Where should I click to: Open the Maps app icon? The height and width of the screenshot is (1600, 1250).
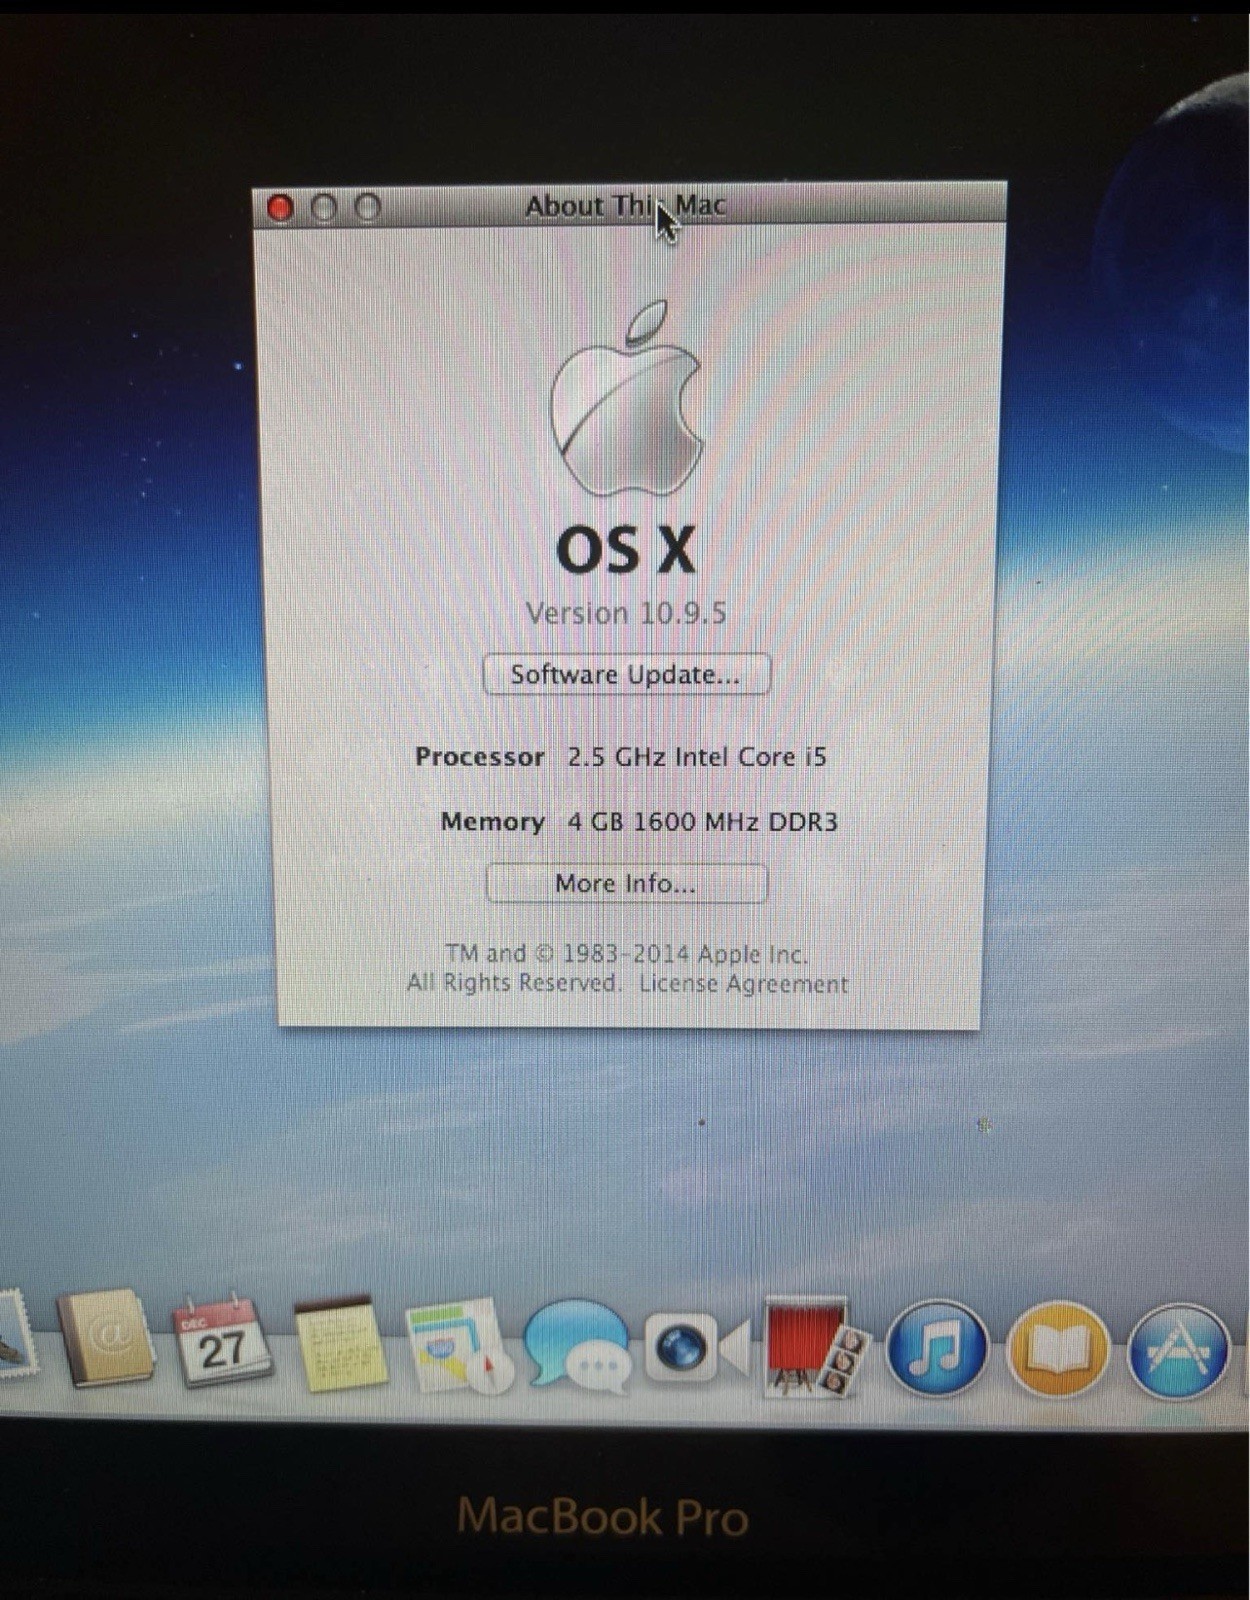tap(460, 1346)
